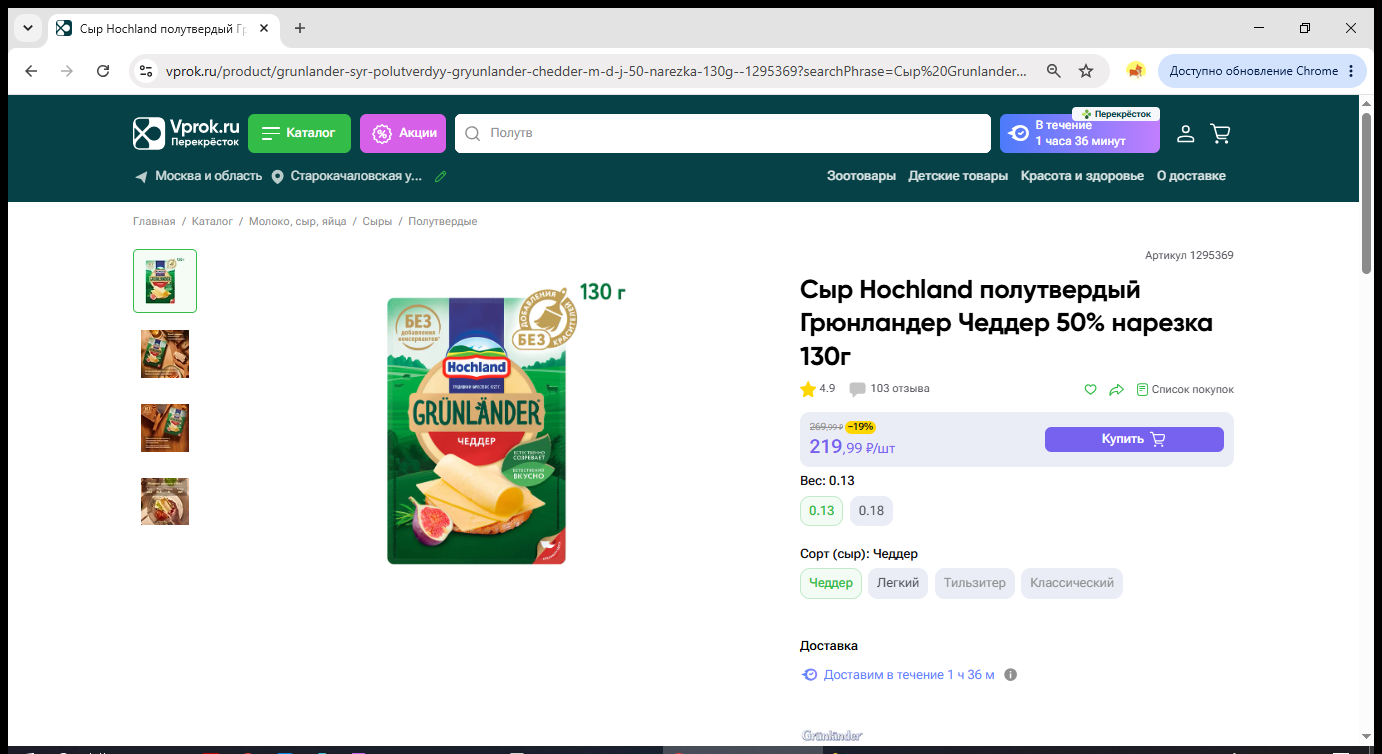This screenshot has width=1382, height=754.
Task: Go to Главная breadcrumb
Action: 154,221
